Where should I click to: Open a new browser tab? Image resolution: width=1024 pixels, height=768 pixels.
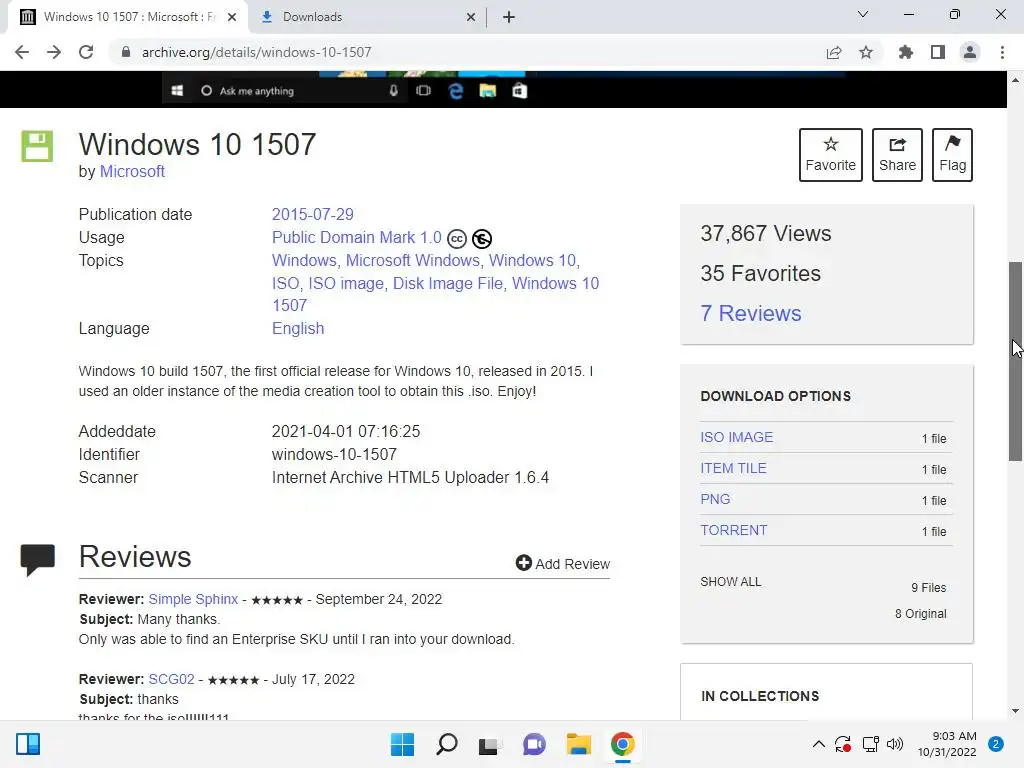coord(509,17)
